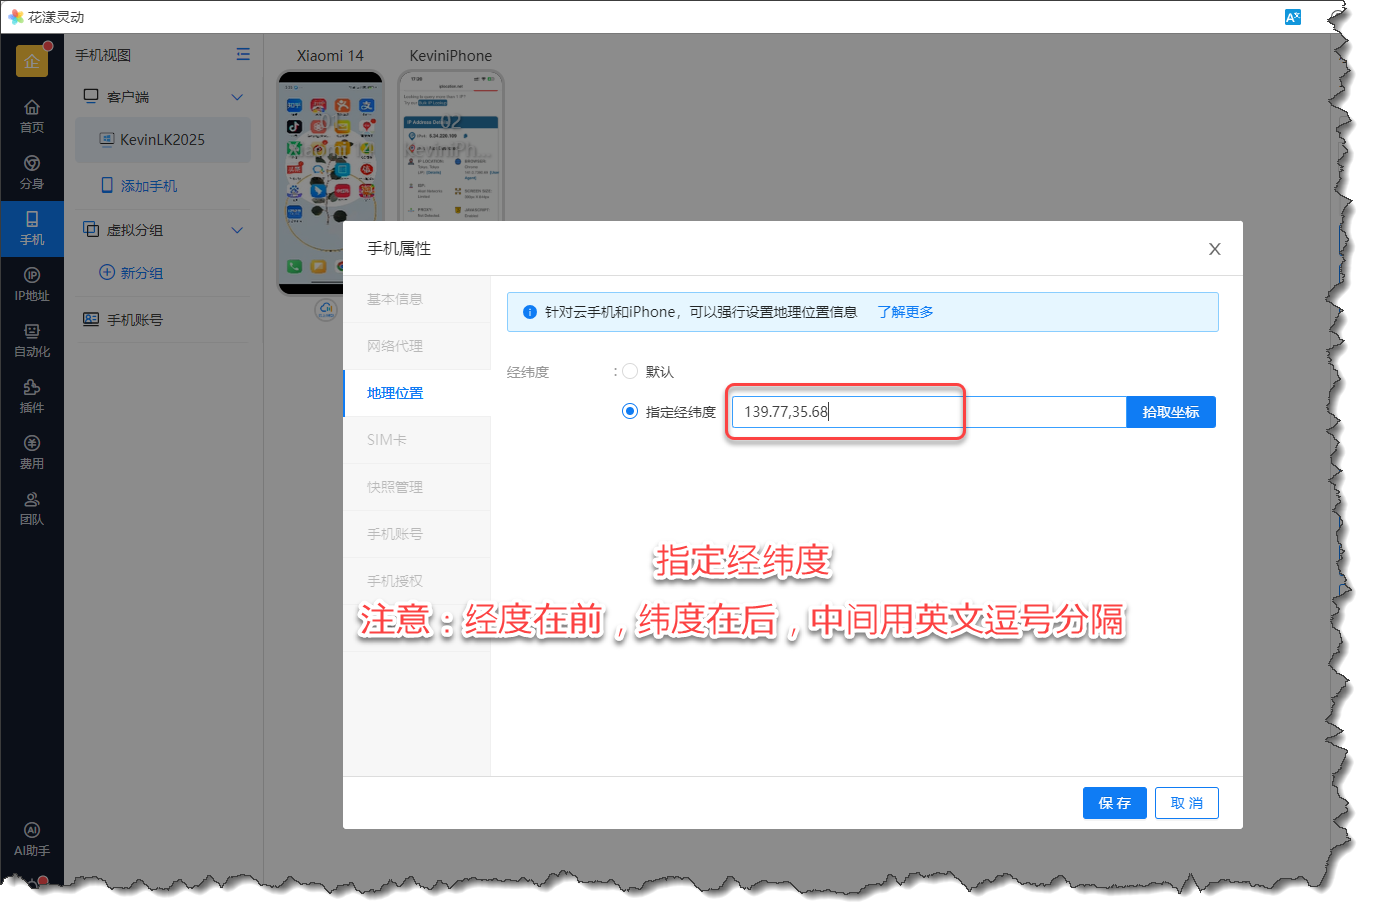The height and width of the screenshot is (916, 1373).
Task: Open the 团队 team sidebar icon
Action: tap(32, 508)
